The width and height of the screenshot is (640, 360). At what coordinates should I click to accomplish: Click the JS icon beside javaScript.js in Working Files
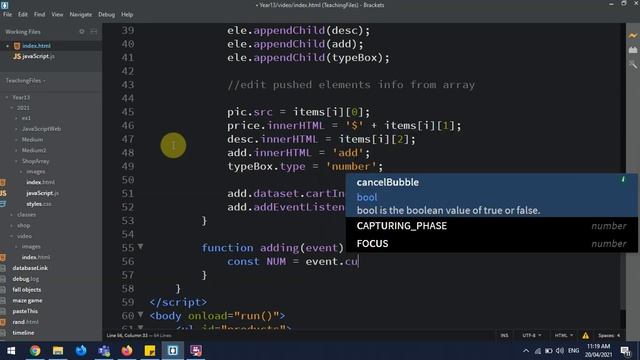(17, 56)
